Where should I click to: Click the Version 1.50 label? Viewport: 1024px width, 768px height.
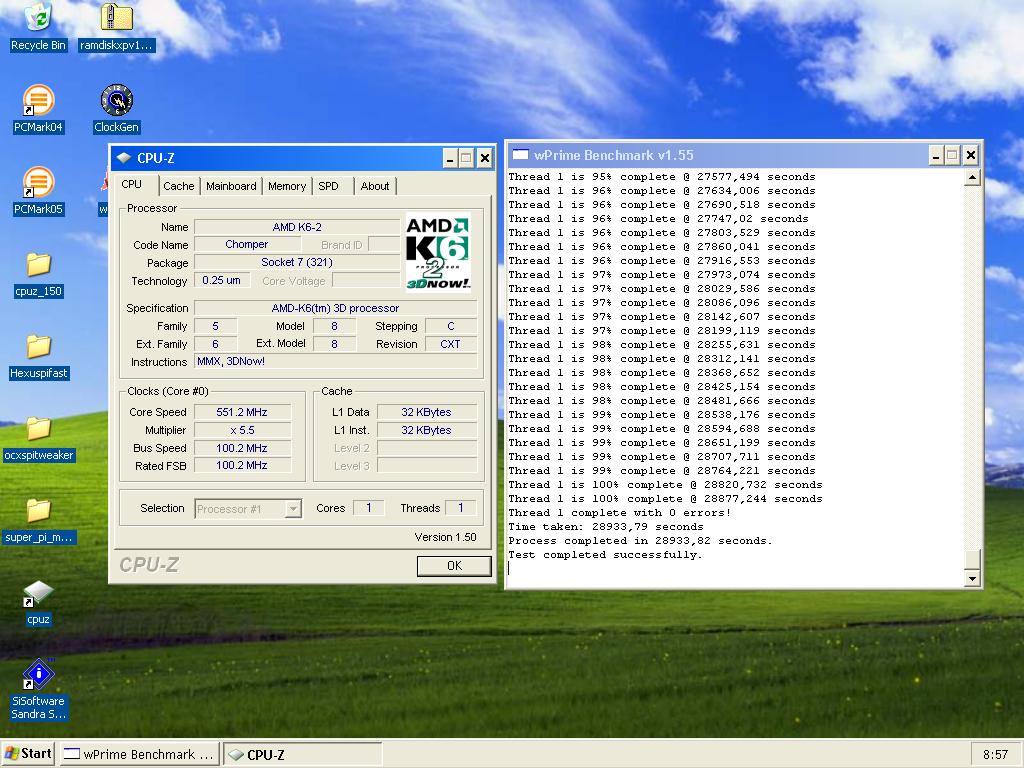[445, 537]
